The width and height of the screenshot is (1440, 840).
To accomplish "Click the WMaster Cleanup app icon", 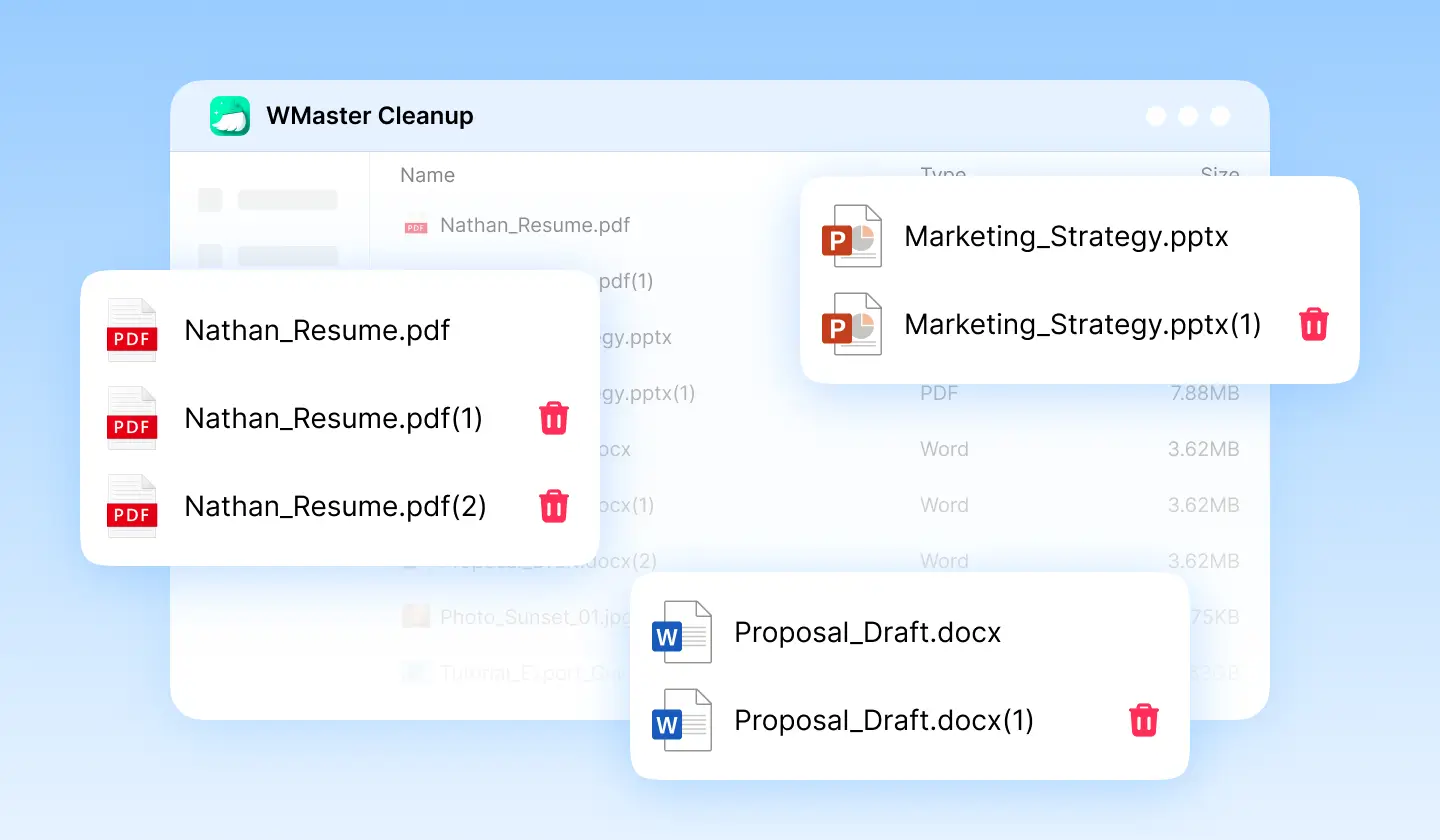I will click(229, 115).
